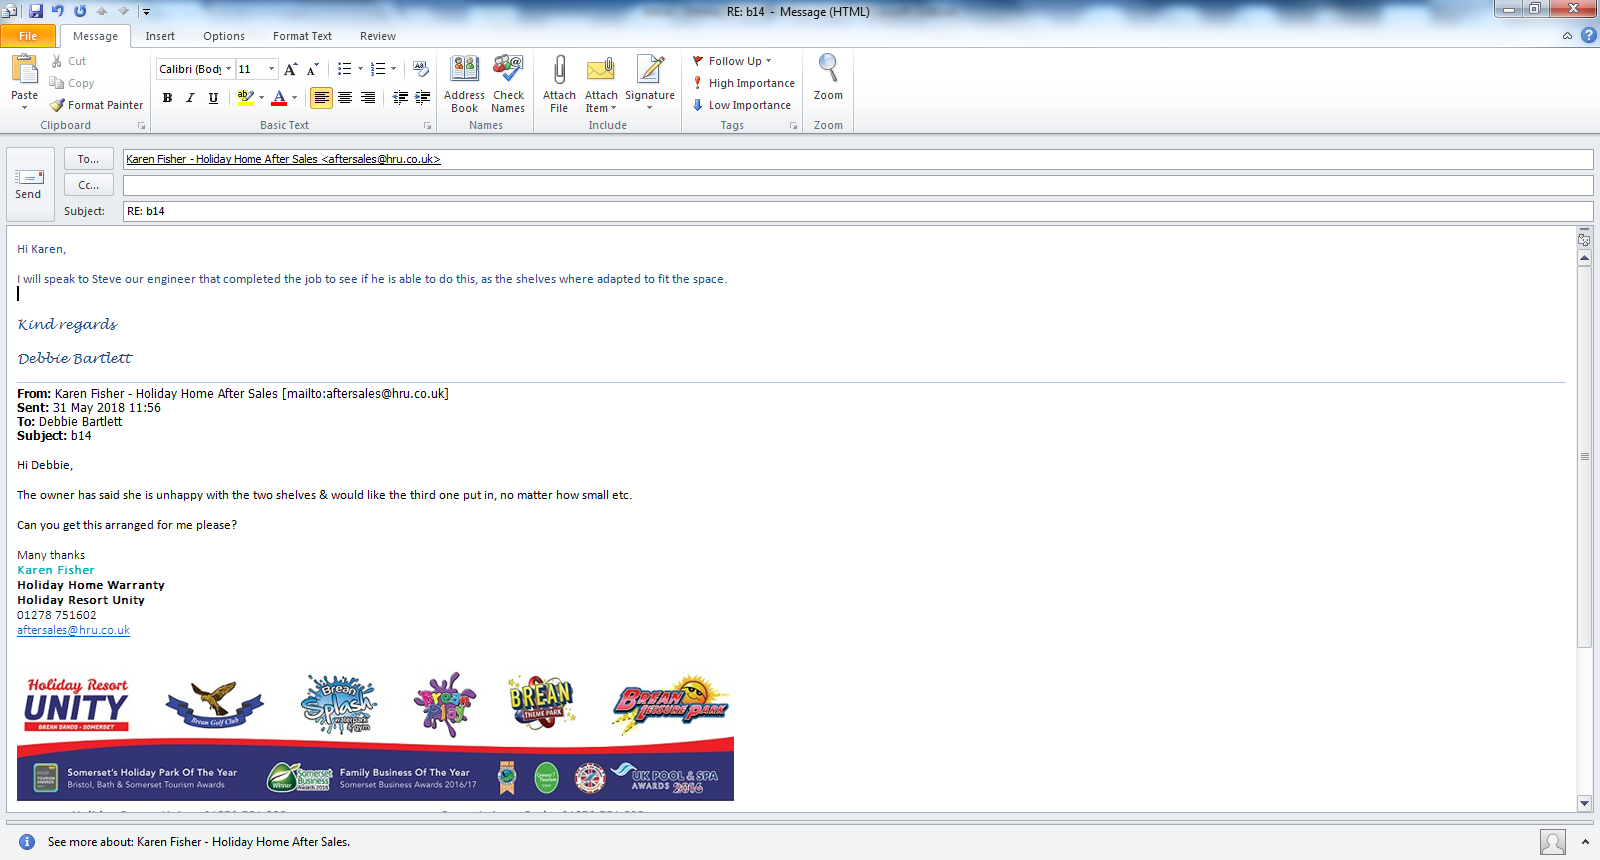Expand the Calibri font name dropdown
1600x860 pixels.
point(228,69)
